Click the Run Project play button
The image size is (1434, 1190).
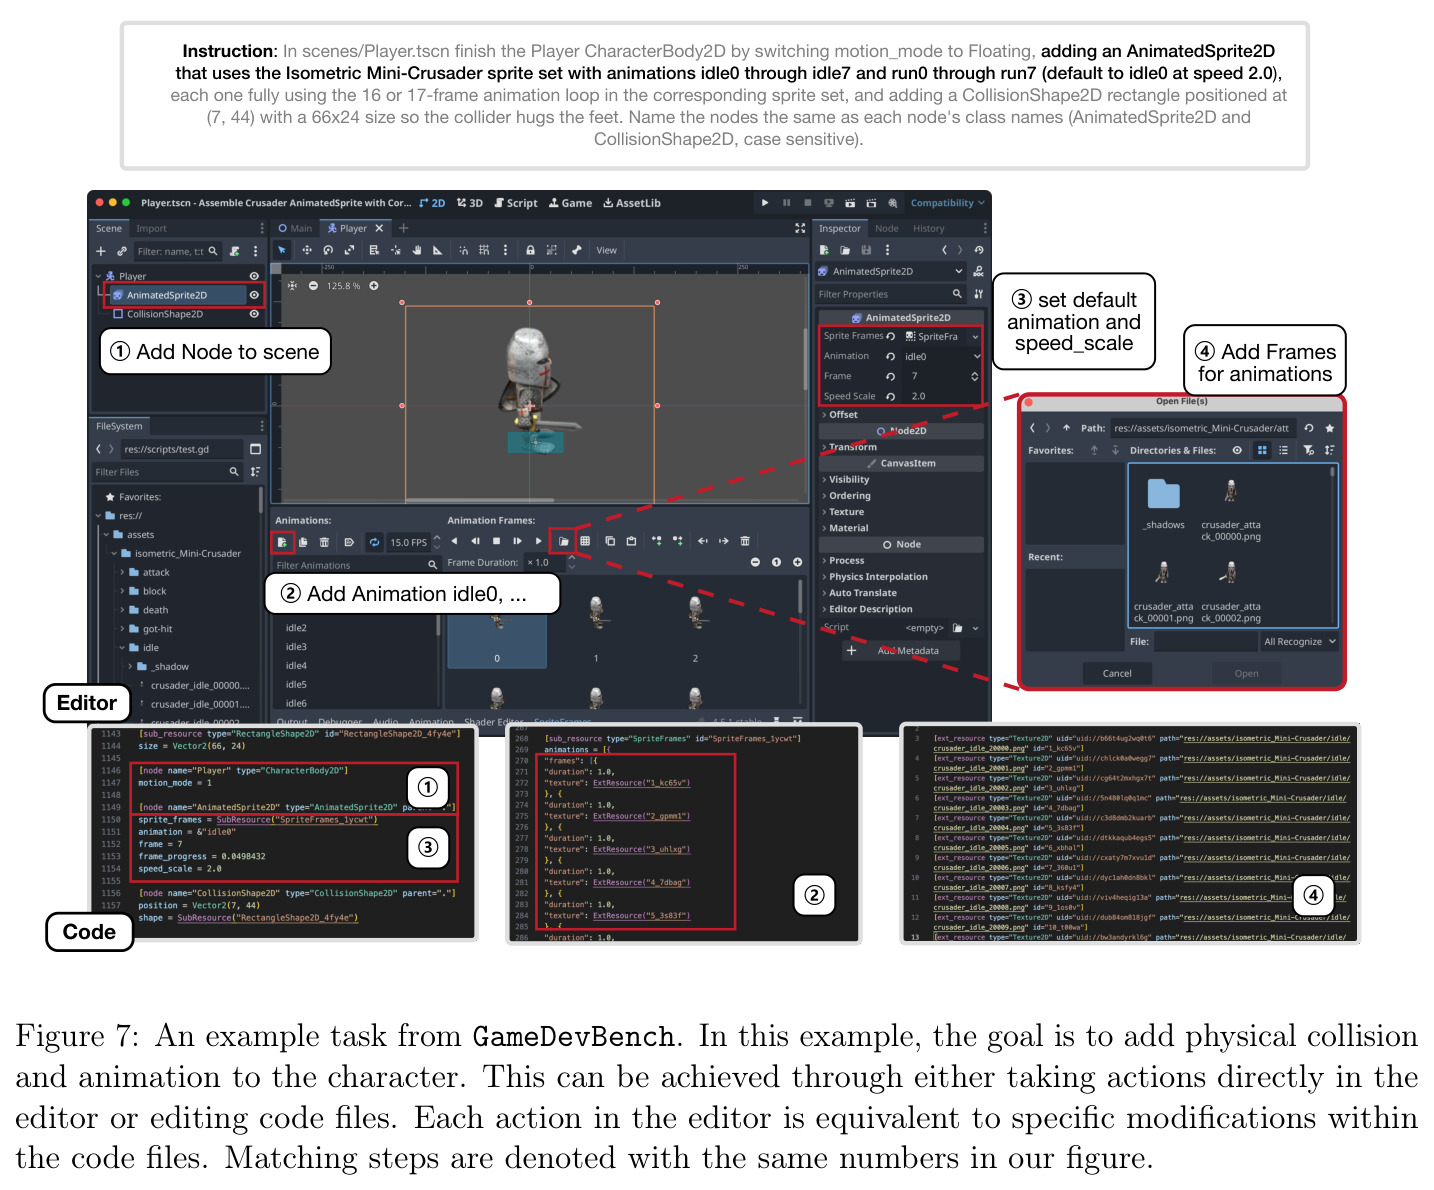(x=765, y=203)
